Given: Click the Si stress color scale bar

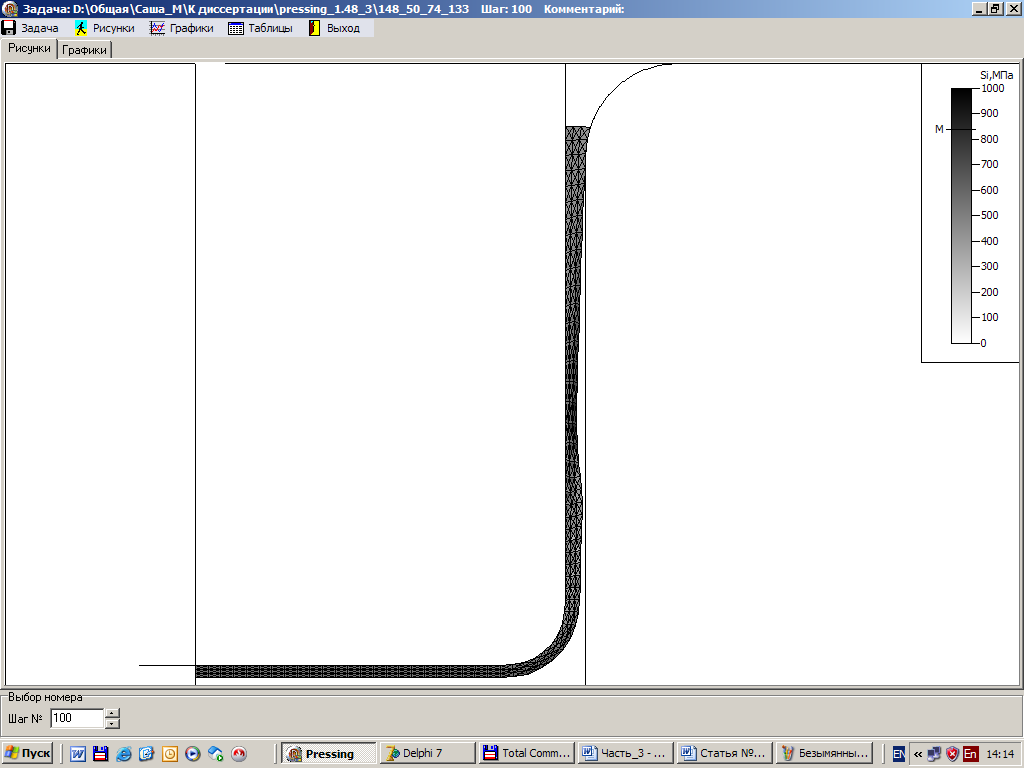Looking at the screenshot, I should [x=961, y=216].
